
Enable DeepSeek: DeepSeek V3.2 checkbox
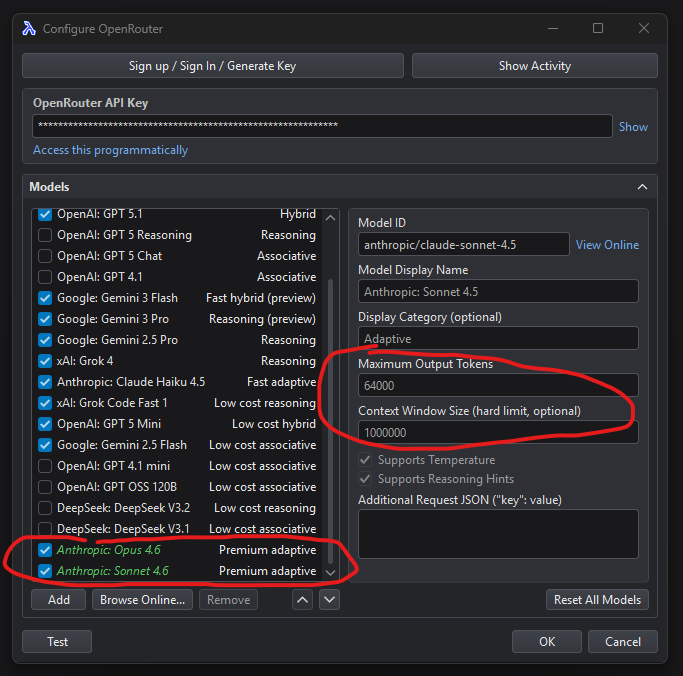[45, 508]
